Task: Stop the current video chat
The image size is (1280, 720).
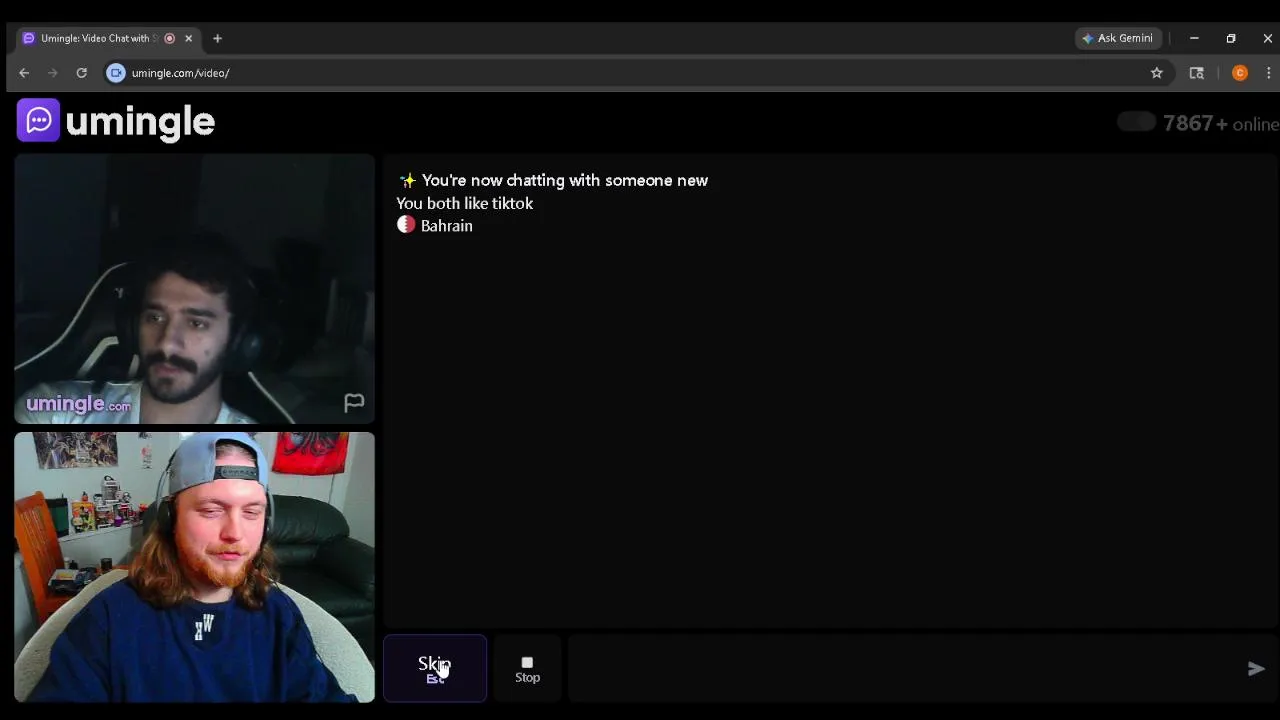Action: 527,669
